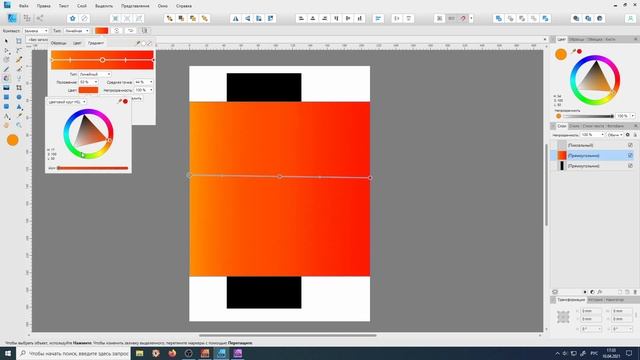Viewport: 640px width, 360px height.
Task: Switch to the История tab
Action: tap(595, 300)
